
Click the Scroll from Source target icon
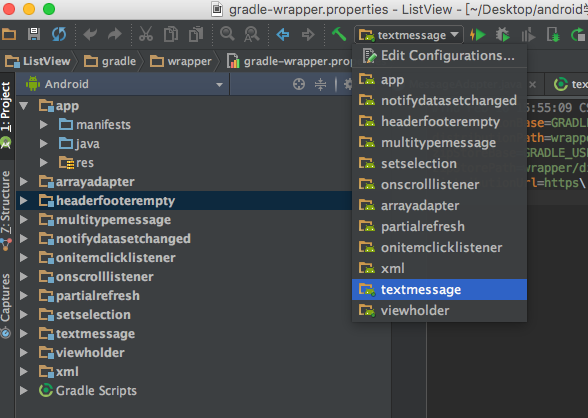coord(299,84)
